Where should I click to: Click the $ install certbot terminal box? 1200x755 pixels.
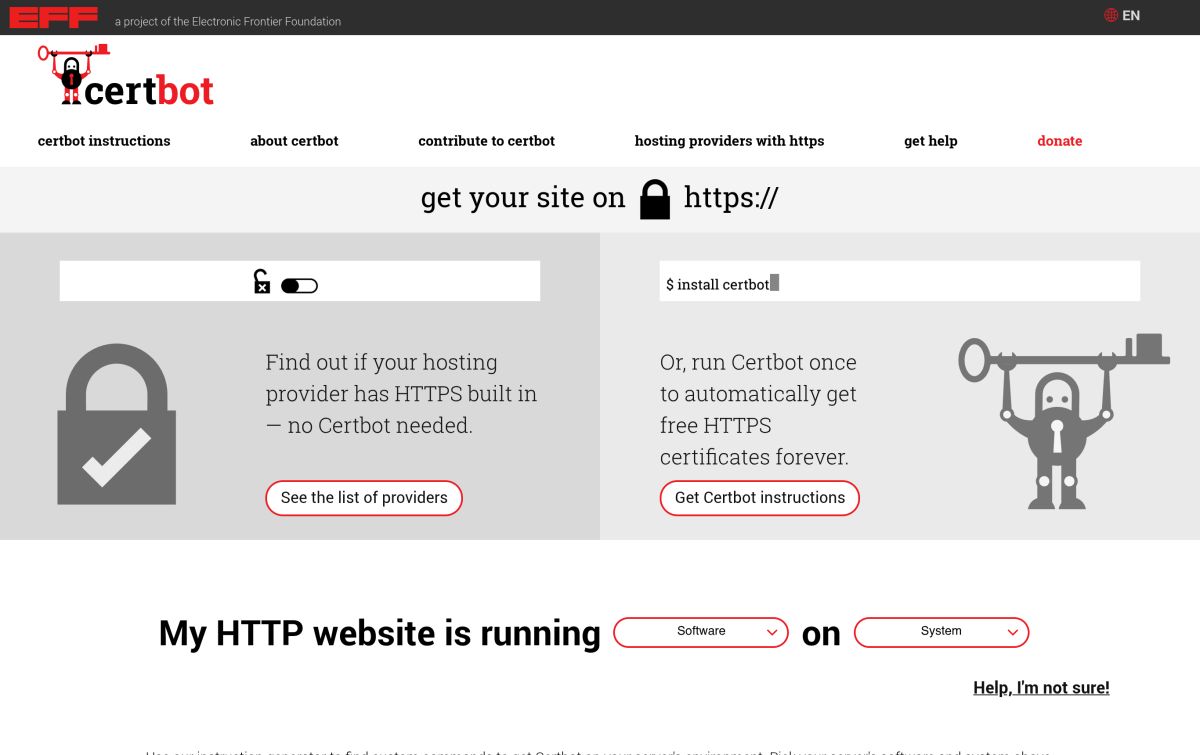coord(900,281)
